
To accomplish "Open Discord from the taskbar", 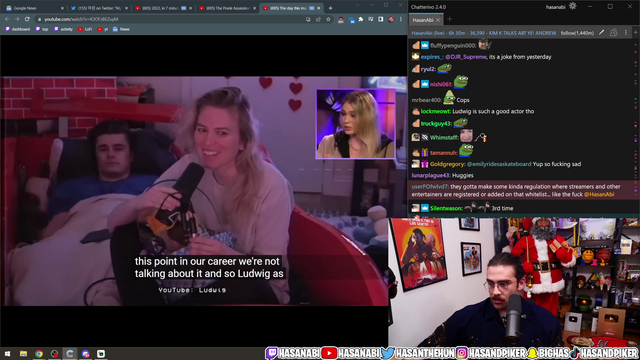I will point(85,354).
